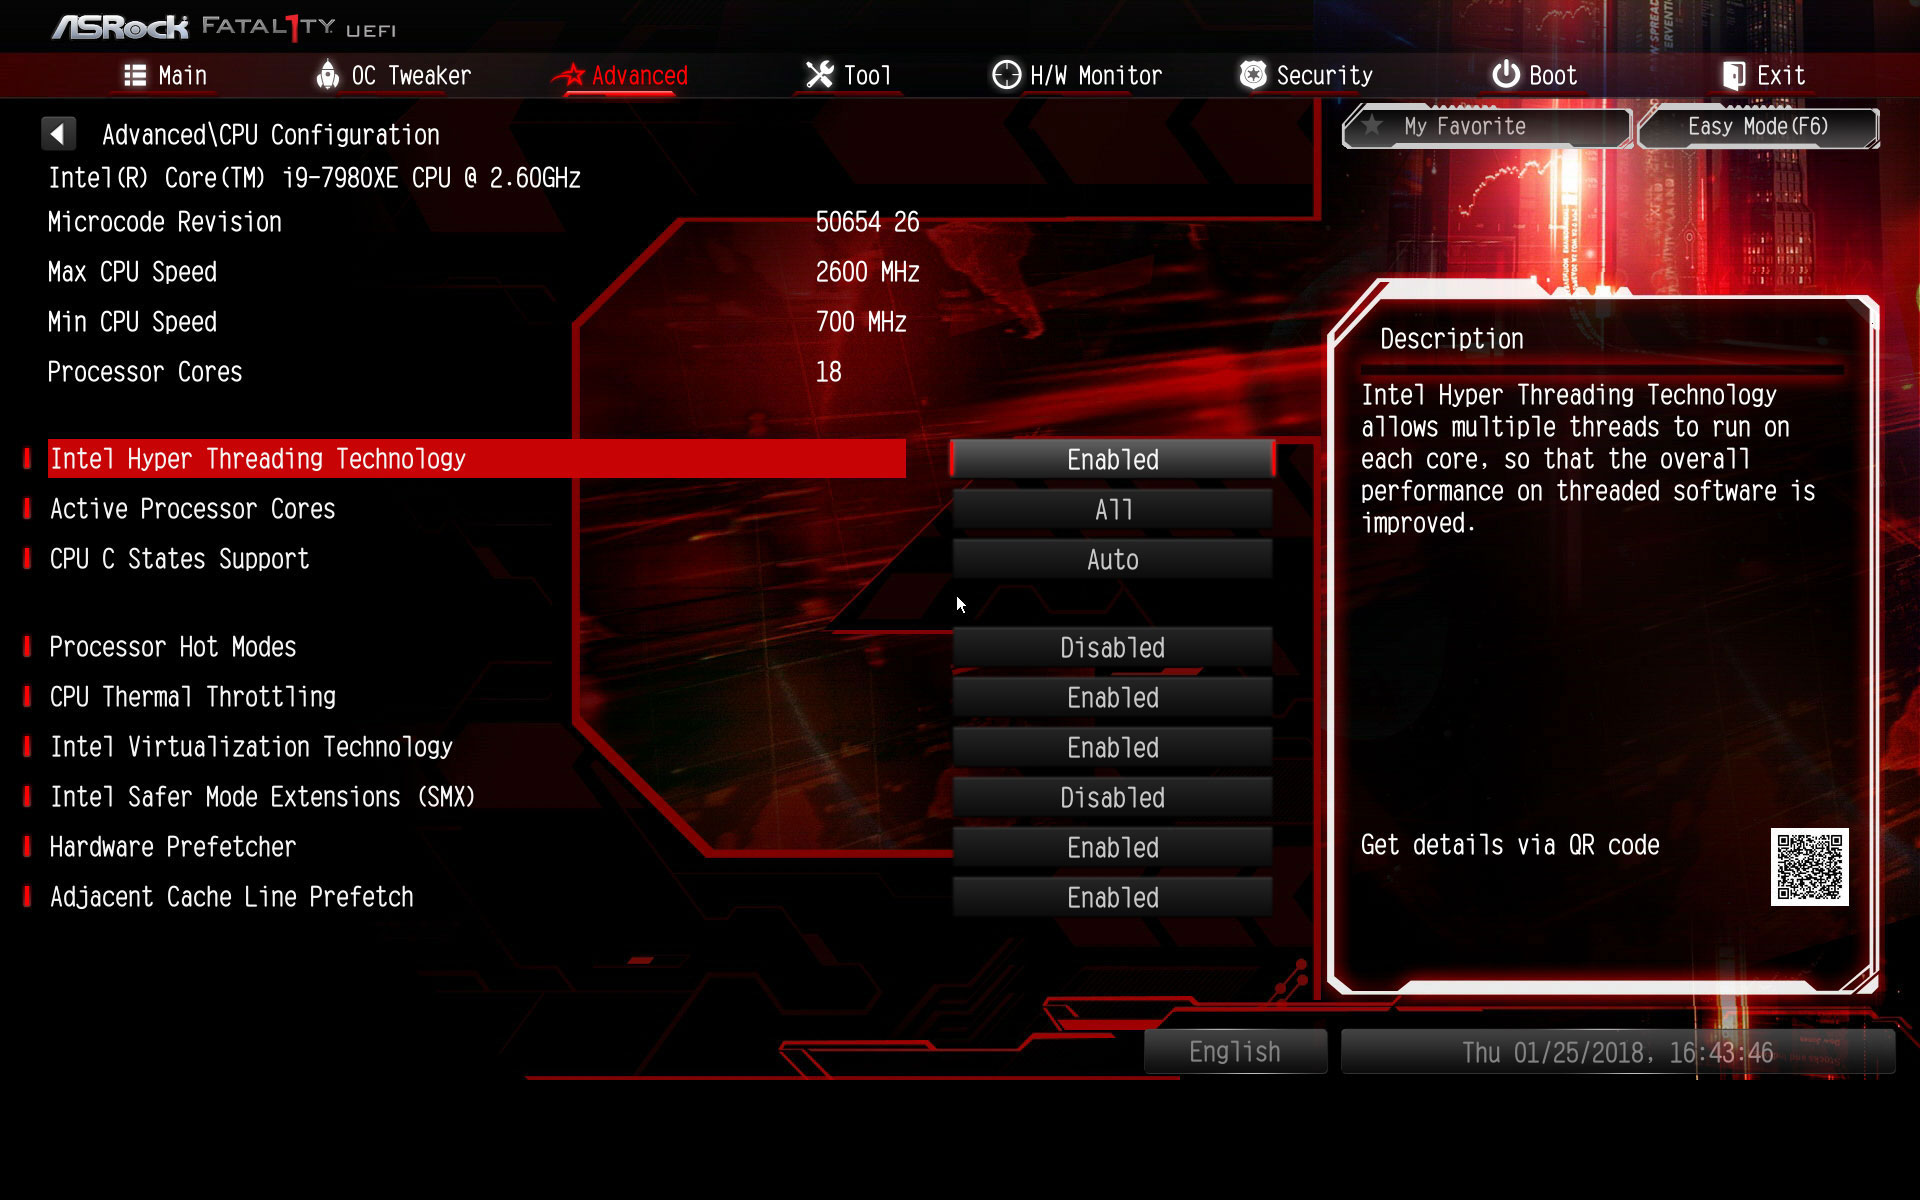This screenshot has height=1200, width=1920.
Task: Open the Tool menu tab
Action: click(x=849, y=75)
